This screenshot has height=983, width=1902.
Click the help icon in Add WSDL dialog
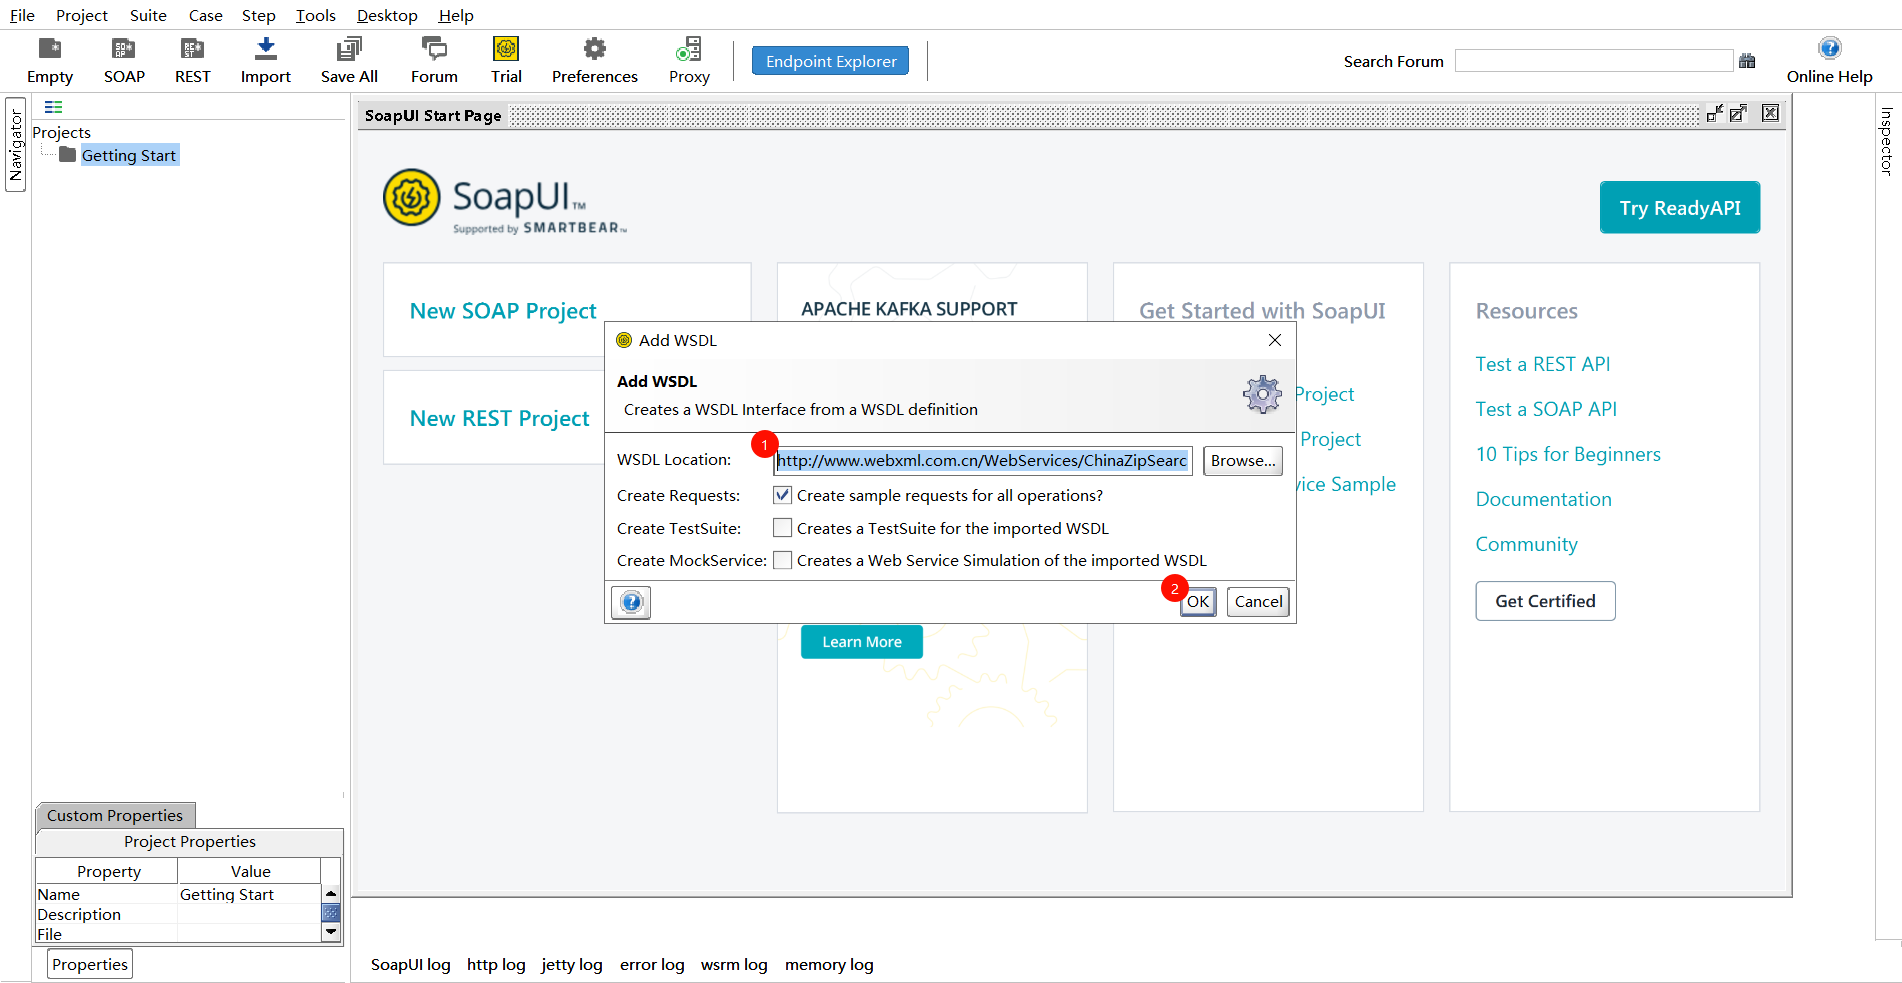(631, 602)
